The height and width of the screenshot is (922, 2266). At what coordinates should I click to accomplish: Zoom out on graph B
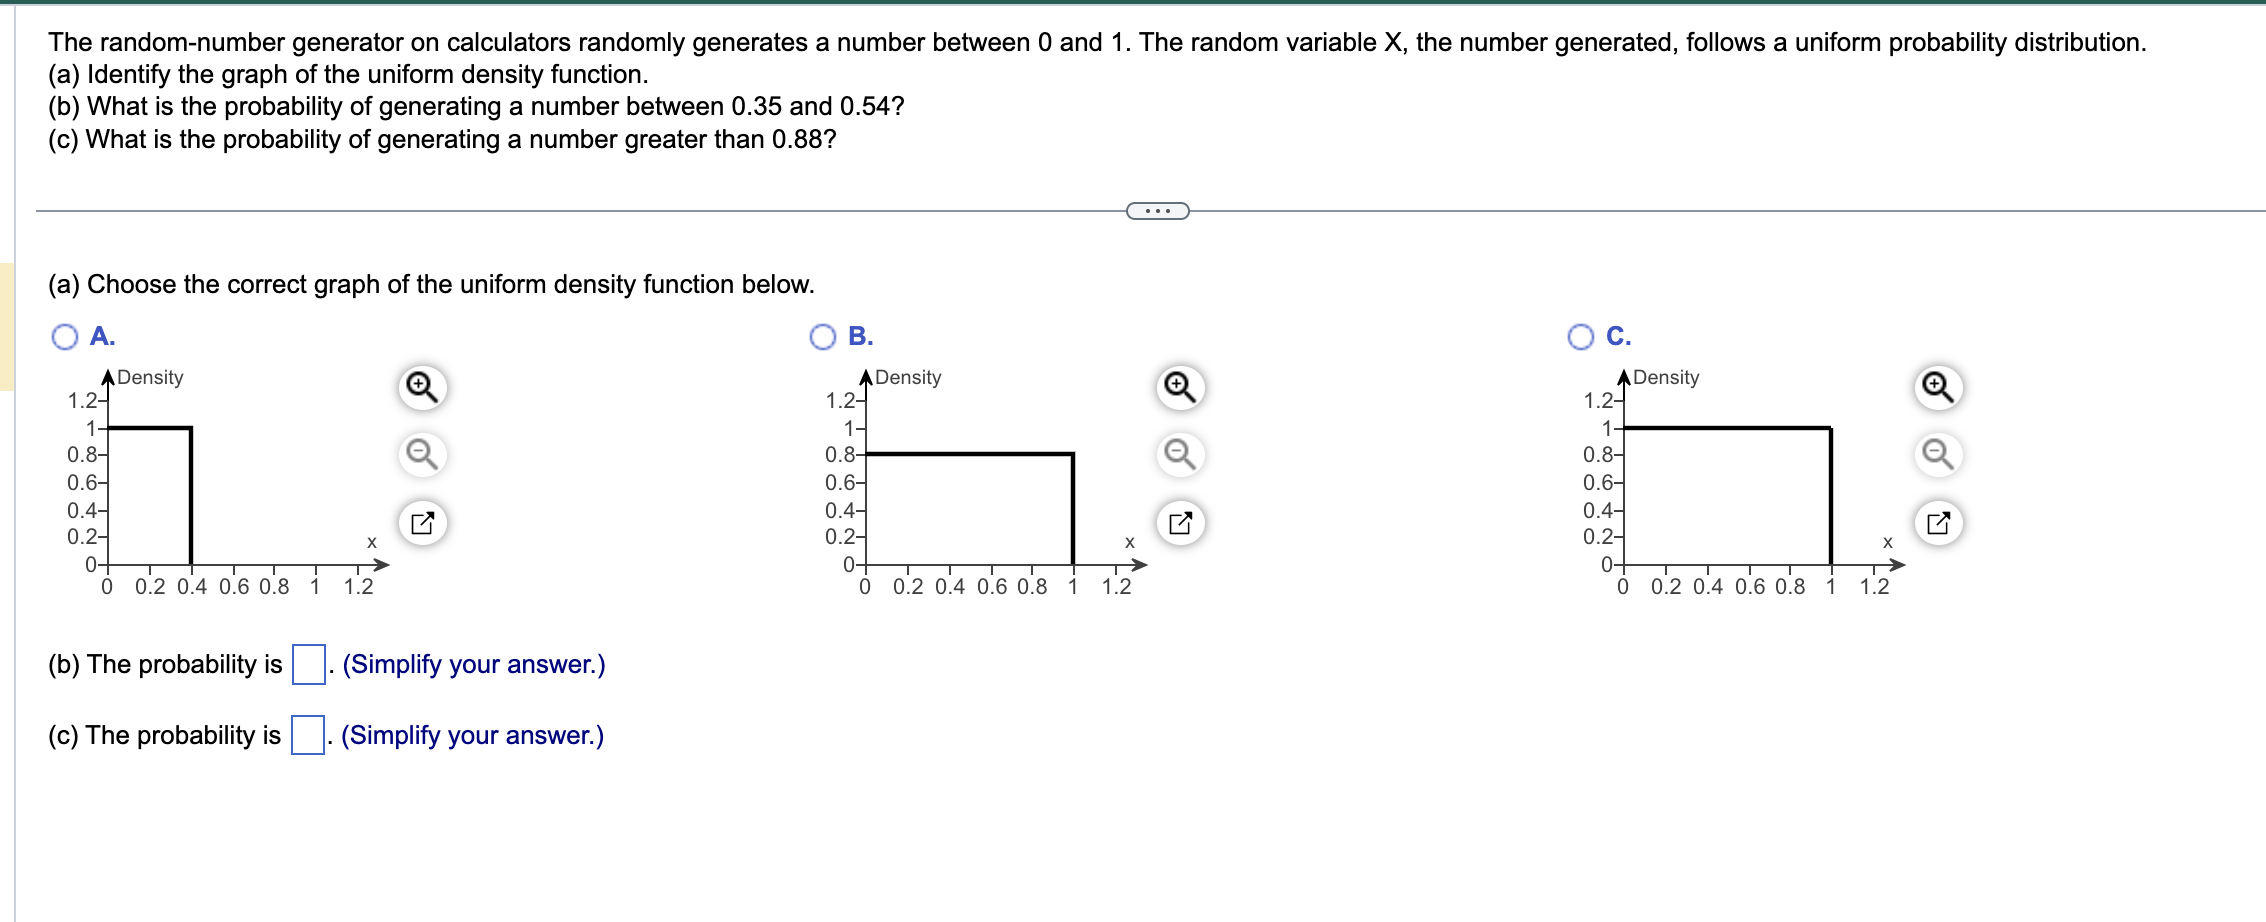(x=1180, y=454)
